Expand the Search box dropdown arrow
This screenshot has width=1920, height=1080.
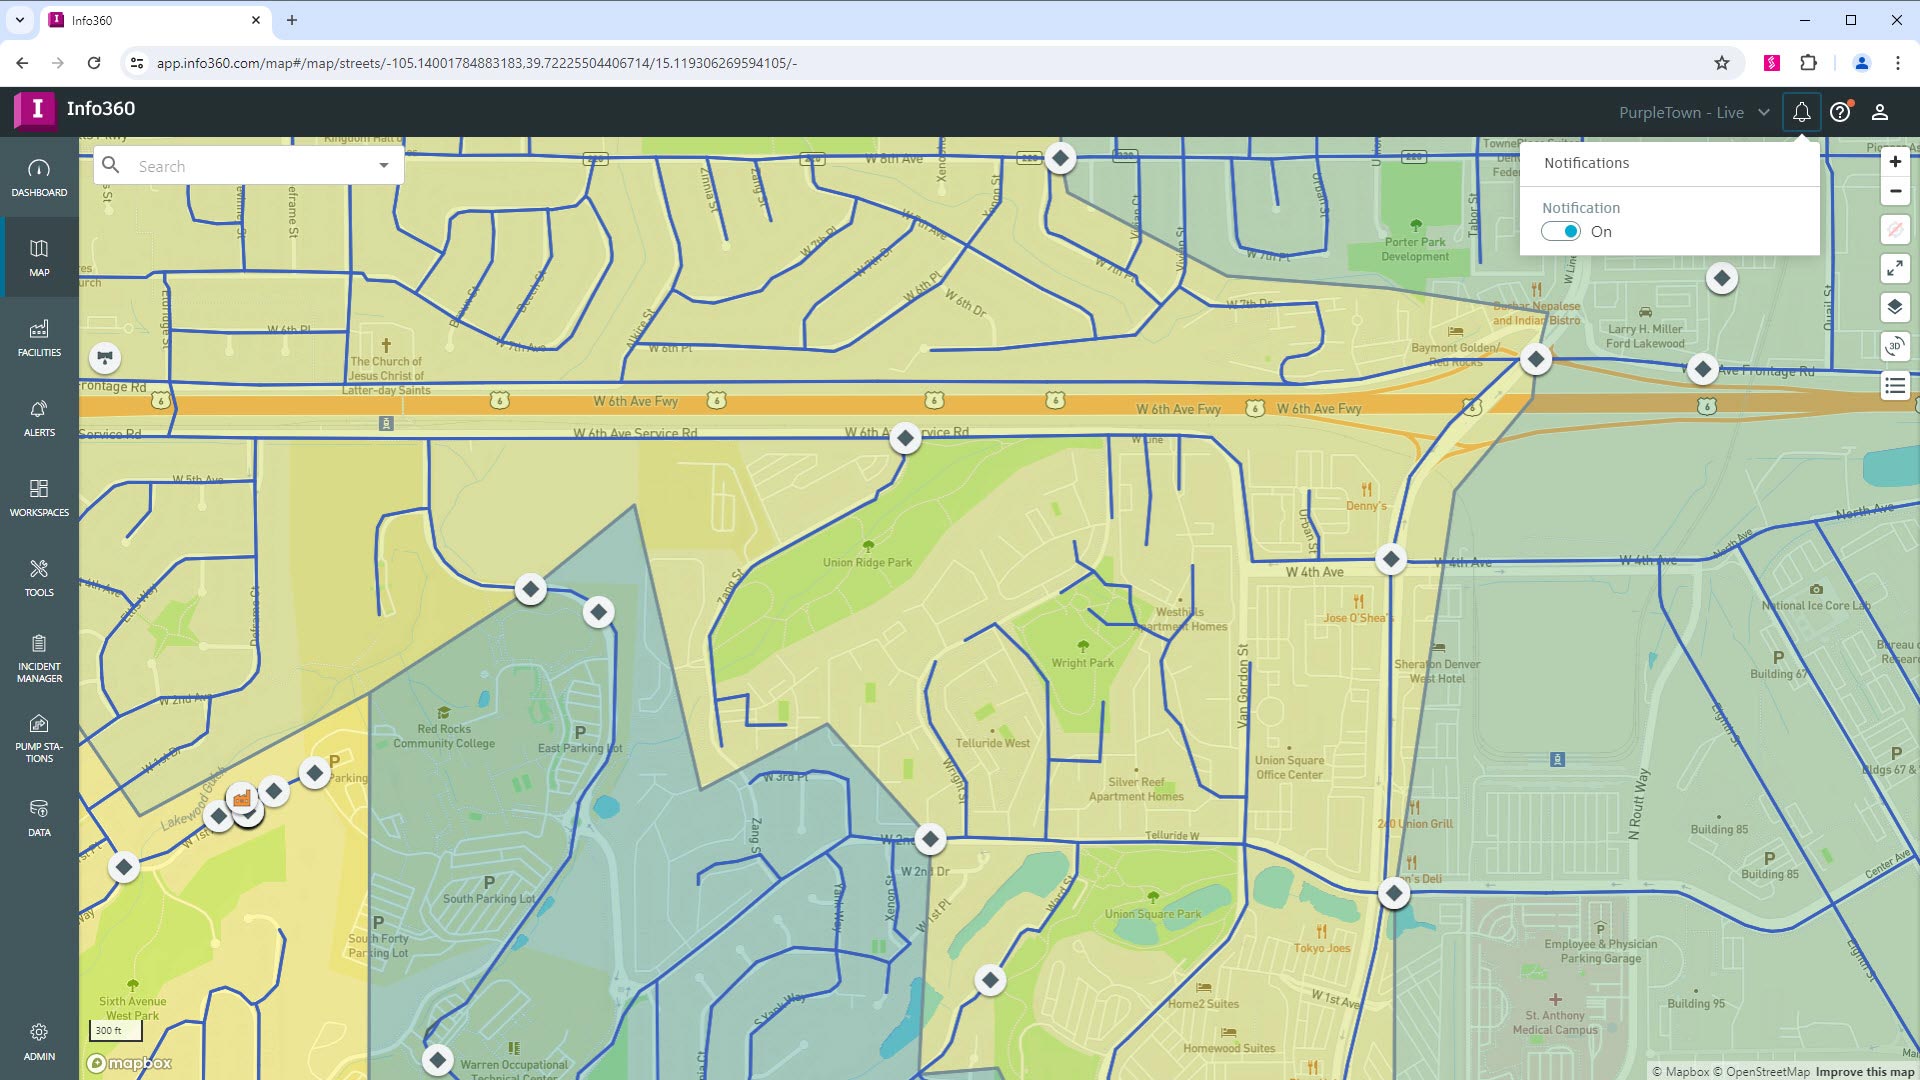(384, 166)
